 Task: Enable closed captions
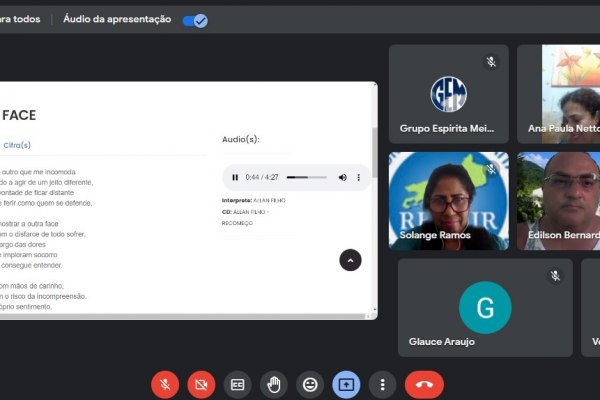pyautogui.click(x=237, y=384)
